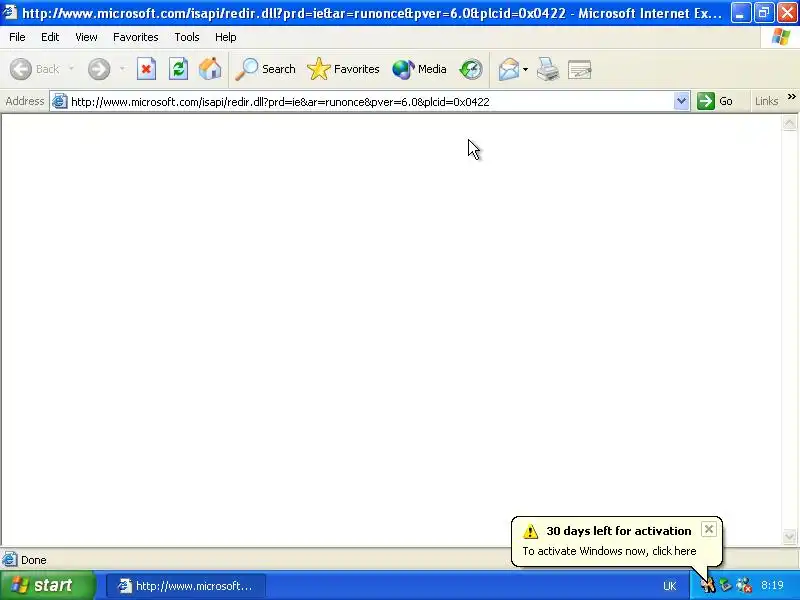The image size is (800, 600).
Task: Open the Favorites star toolbar button
Action: pyautogui.click(x=343, y=69)
